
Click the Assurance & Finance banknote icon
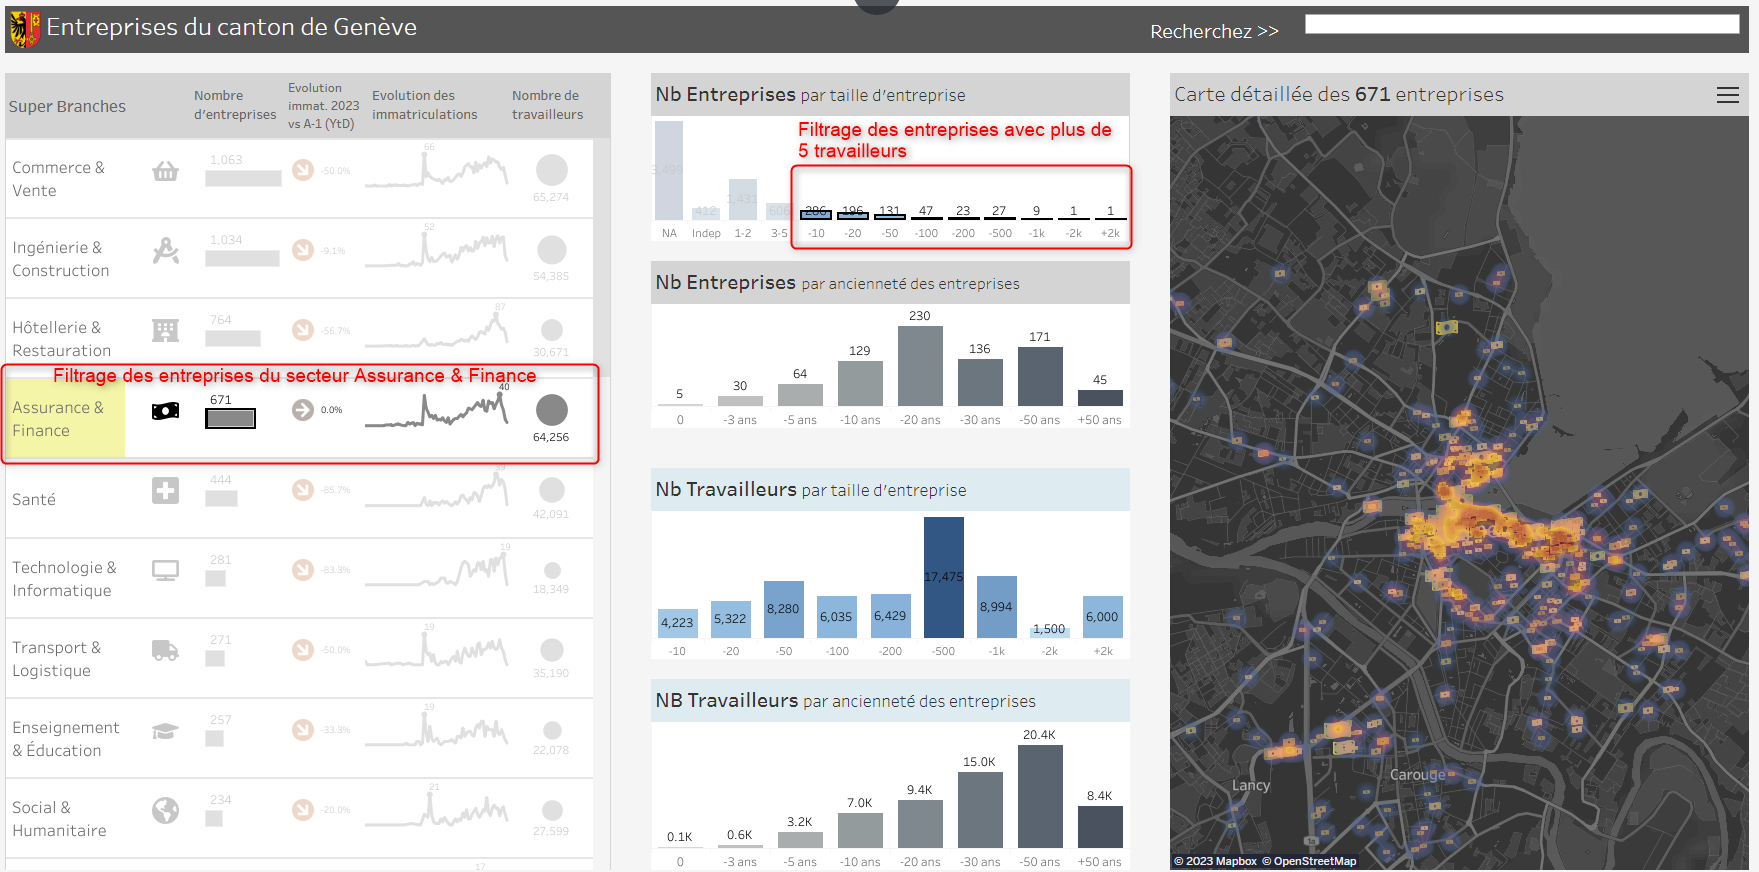coord(165,410)
